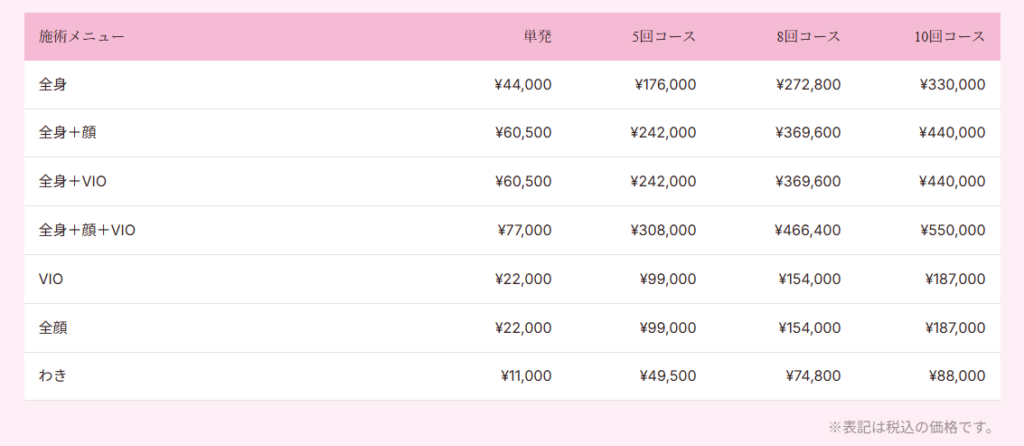The width and height of the screenshot is (1024, 446).
Task: Click the 単発 column header
Action: pyautogui.click(x=537, y=37)
